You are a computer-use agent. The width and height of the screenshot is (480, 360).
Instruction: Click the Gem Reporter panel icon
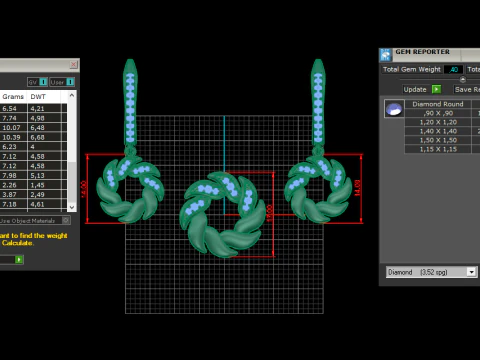coord(386,55)
